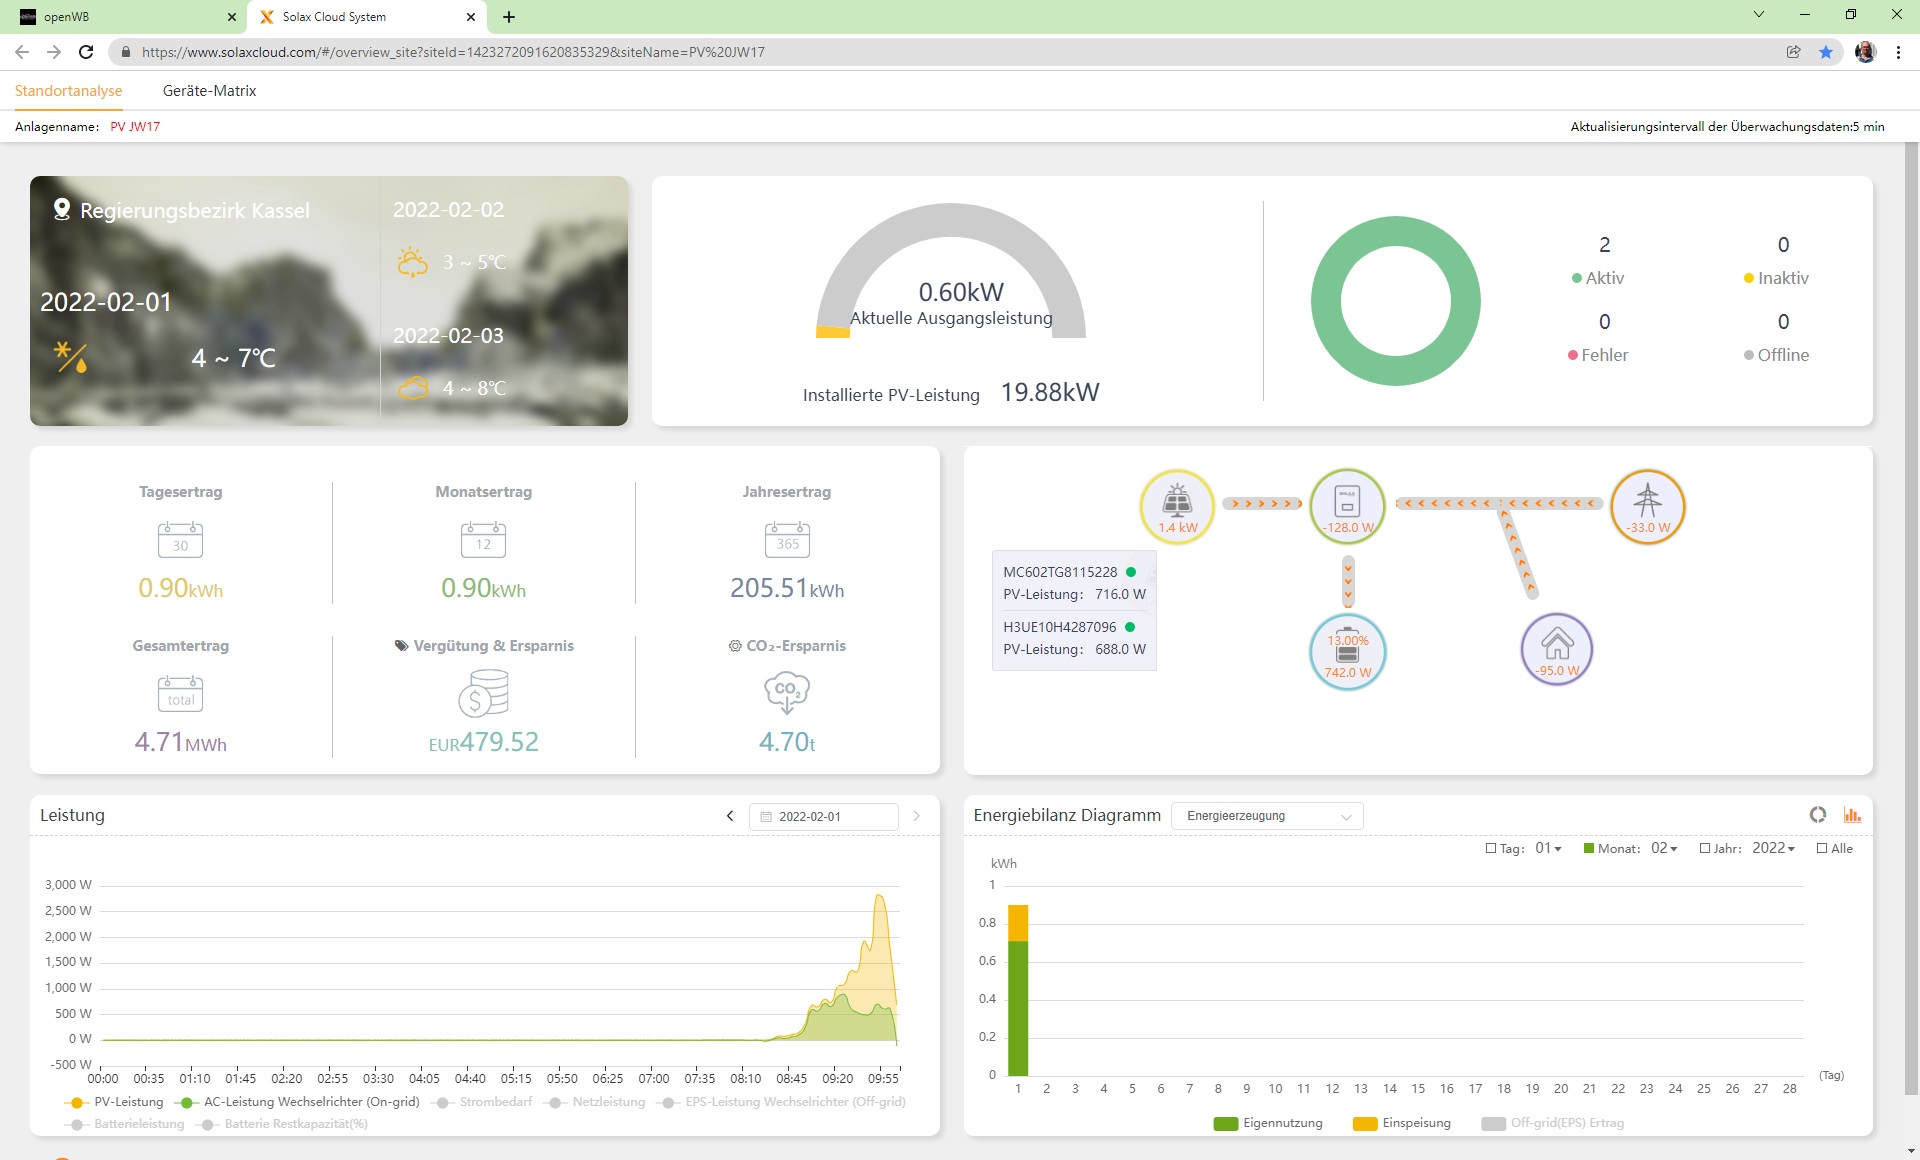Switch Energiebilanz to bar chart view
1920x1160 pixels.
[x=1852, y=815]
